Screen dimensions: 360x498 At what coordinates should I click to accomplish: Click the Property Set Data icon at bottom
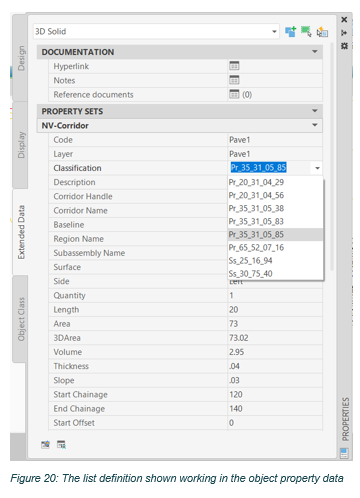click(x=61, y=444)
